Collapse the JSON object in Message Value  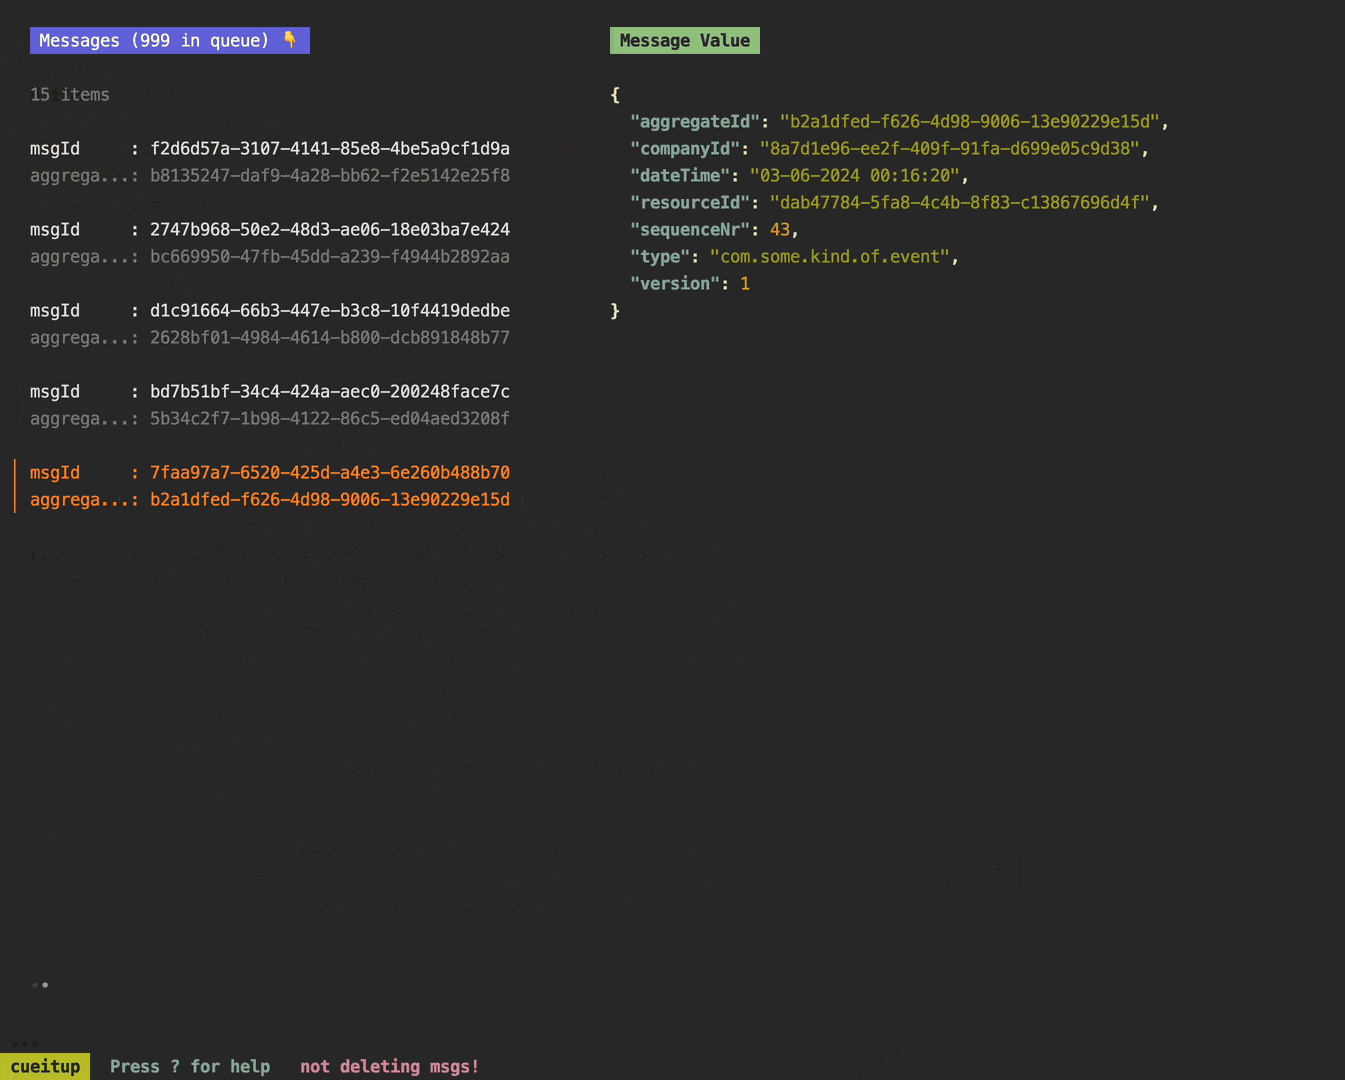[614, 94]
